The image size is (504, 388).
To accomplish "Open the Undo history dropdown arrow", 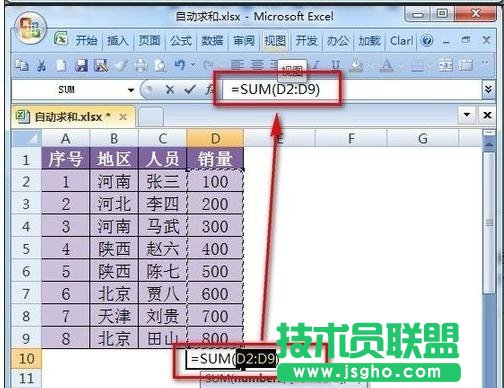I will tap(193, 64).
